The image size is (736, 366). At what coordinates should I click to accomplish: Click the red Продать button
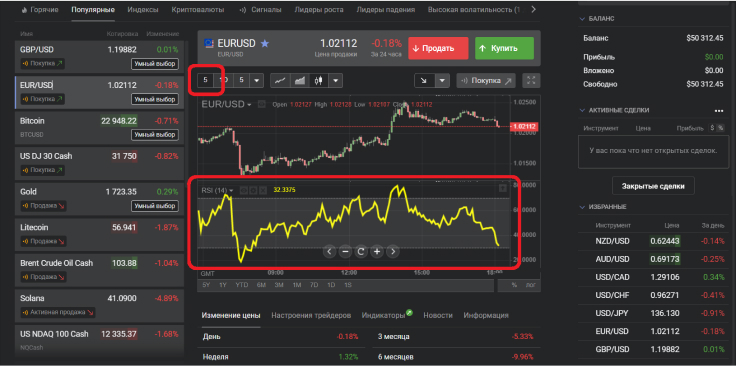pyautogui.click(x=438, y=48)
